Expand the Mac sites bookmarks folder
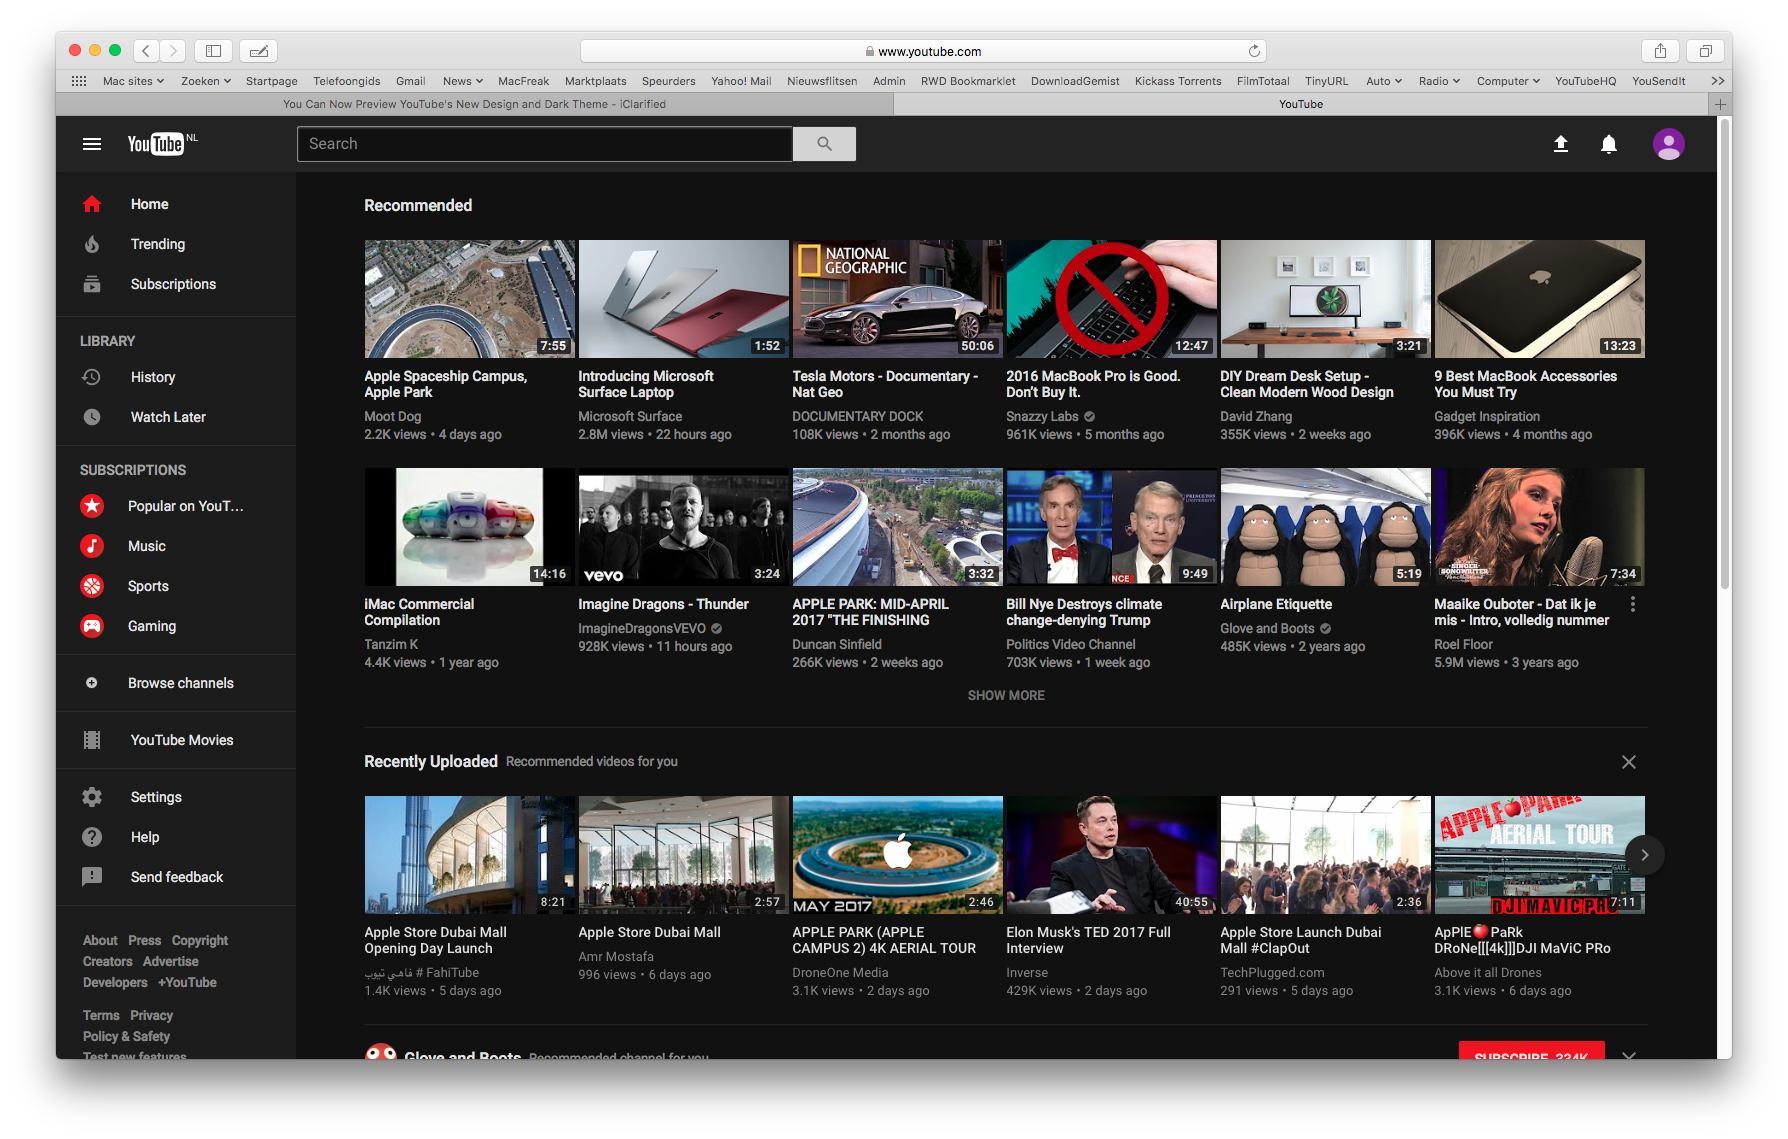The height and width of the screenshot is (1139, 1788). (x=133, y=81)
